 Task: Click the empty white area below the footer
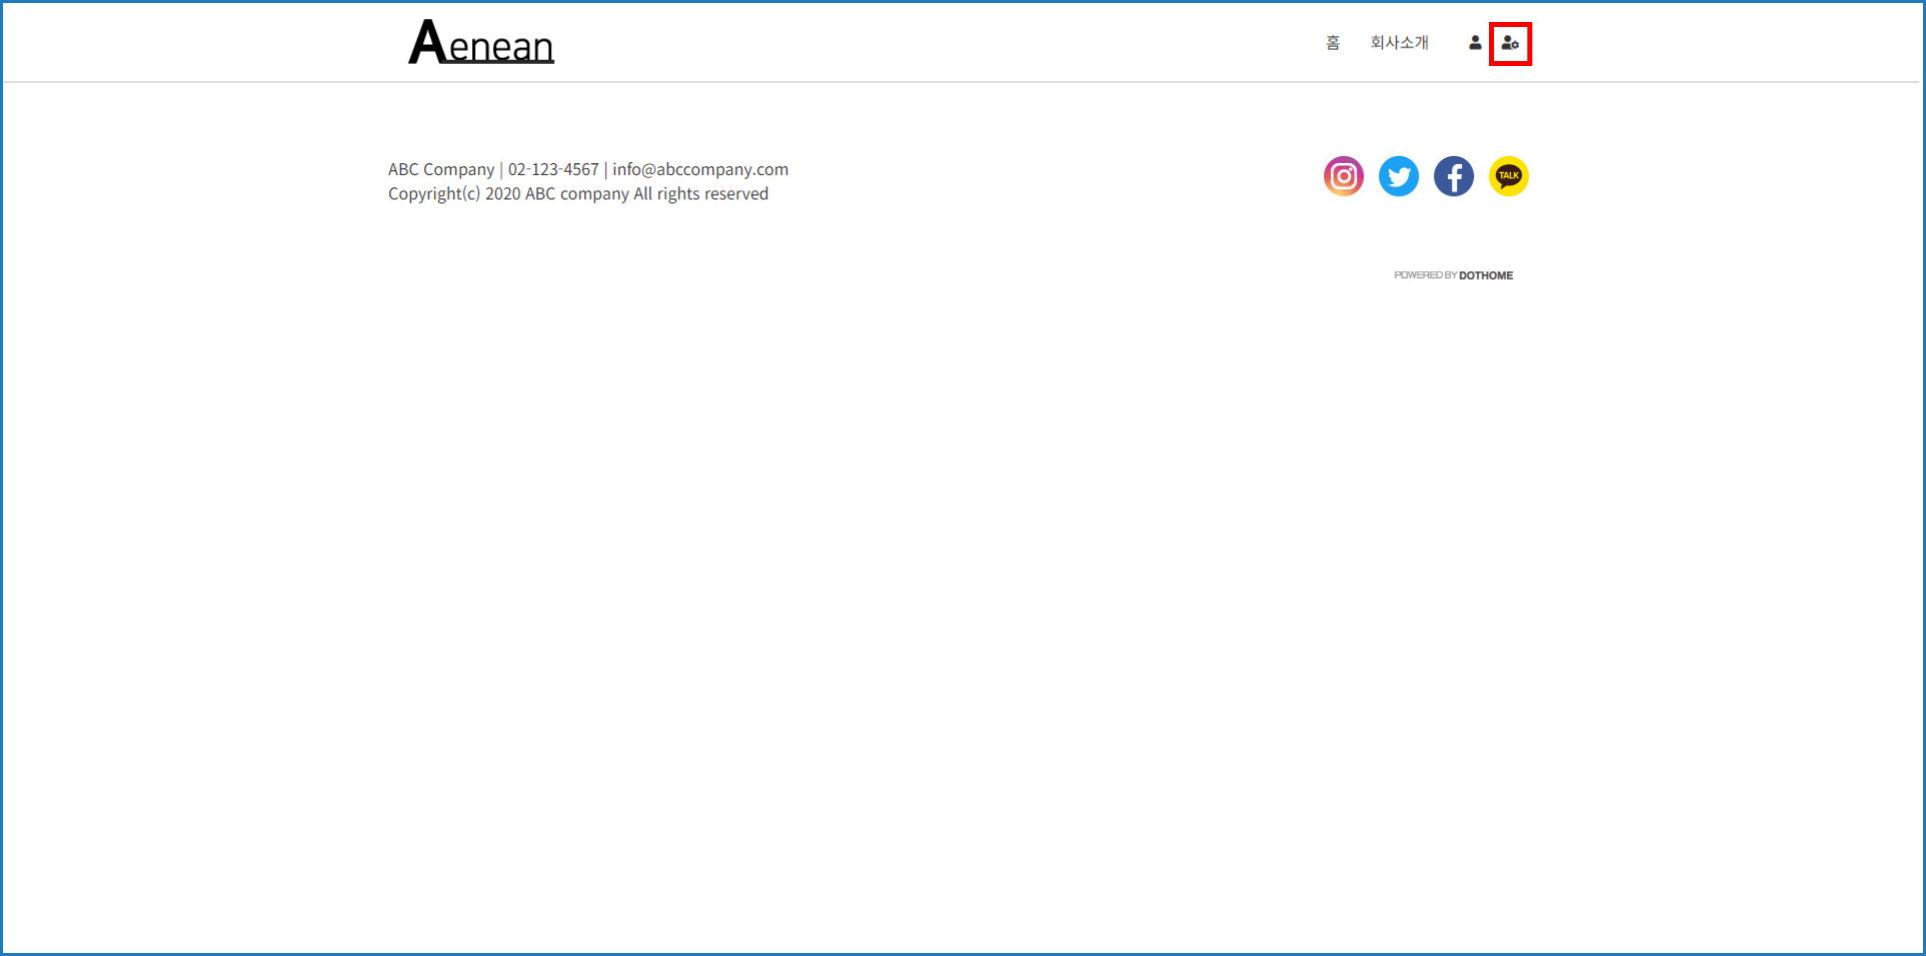point(960,600)
